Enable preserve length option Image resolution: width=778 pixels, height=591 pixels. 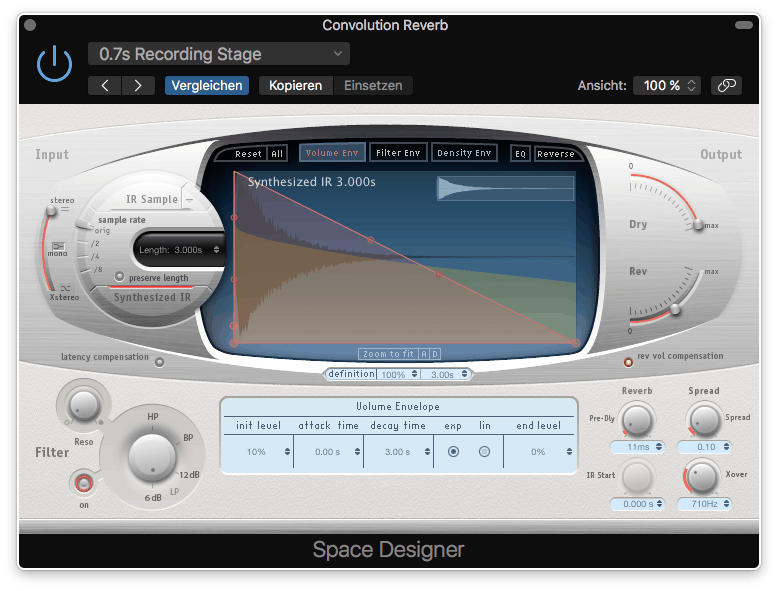pos(119,276)
